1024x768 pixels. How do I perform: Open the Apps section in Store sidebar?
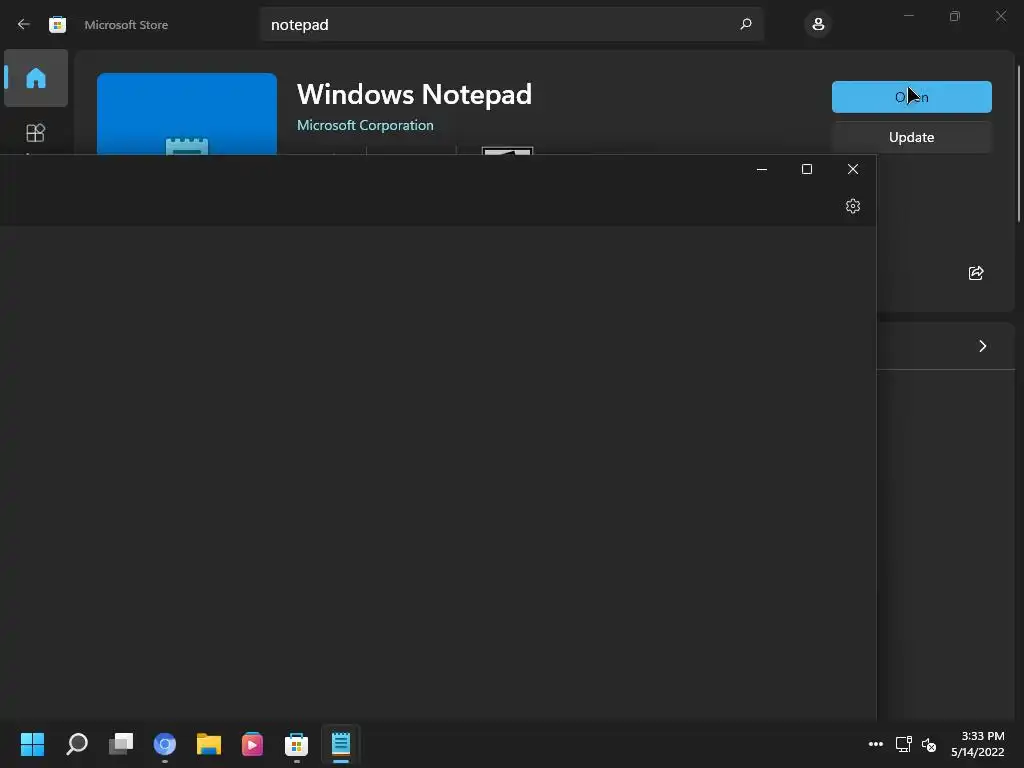(35, 133)
